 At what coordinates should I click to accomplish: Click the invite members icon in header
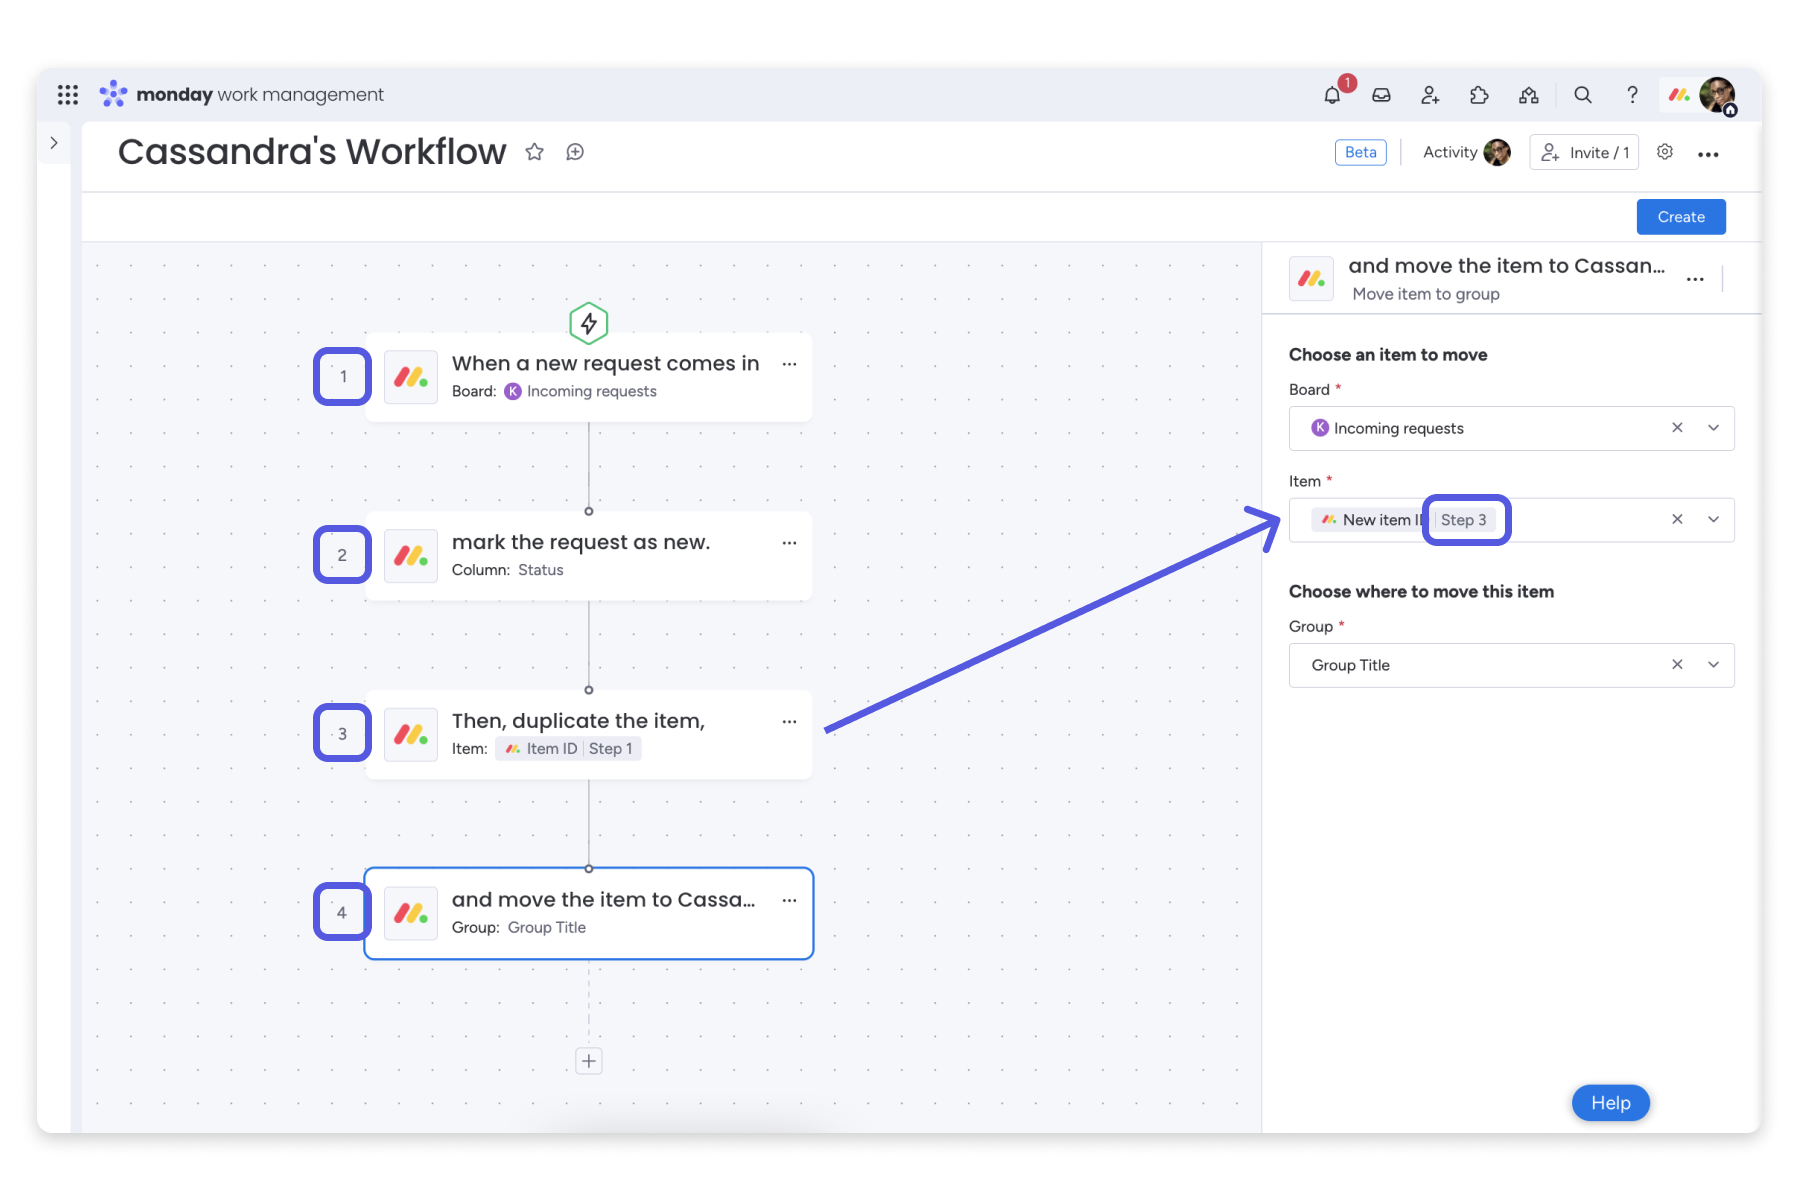tap(1430, 94)
